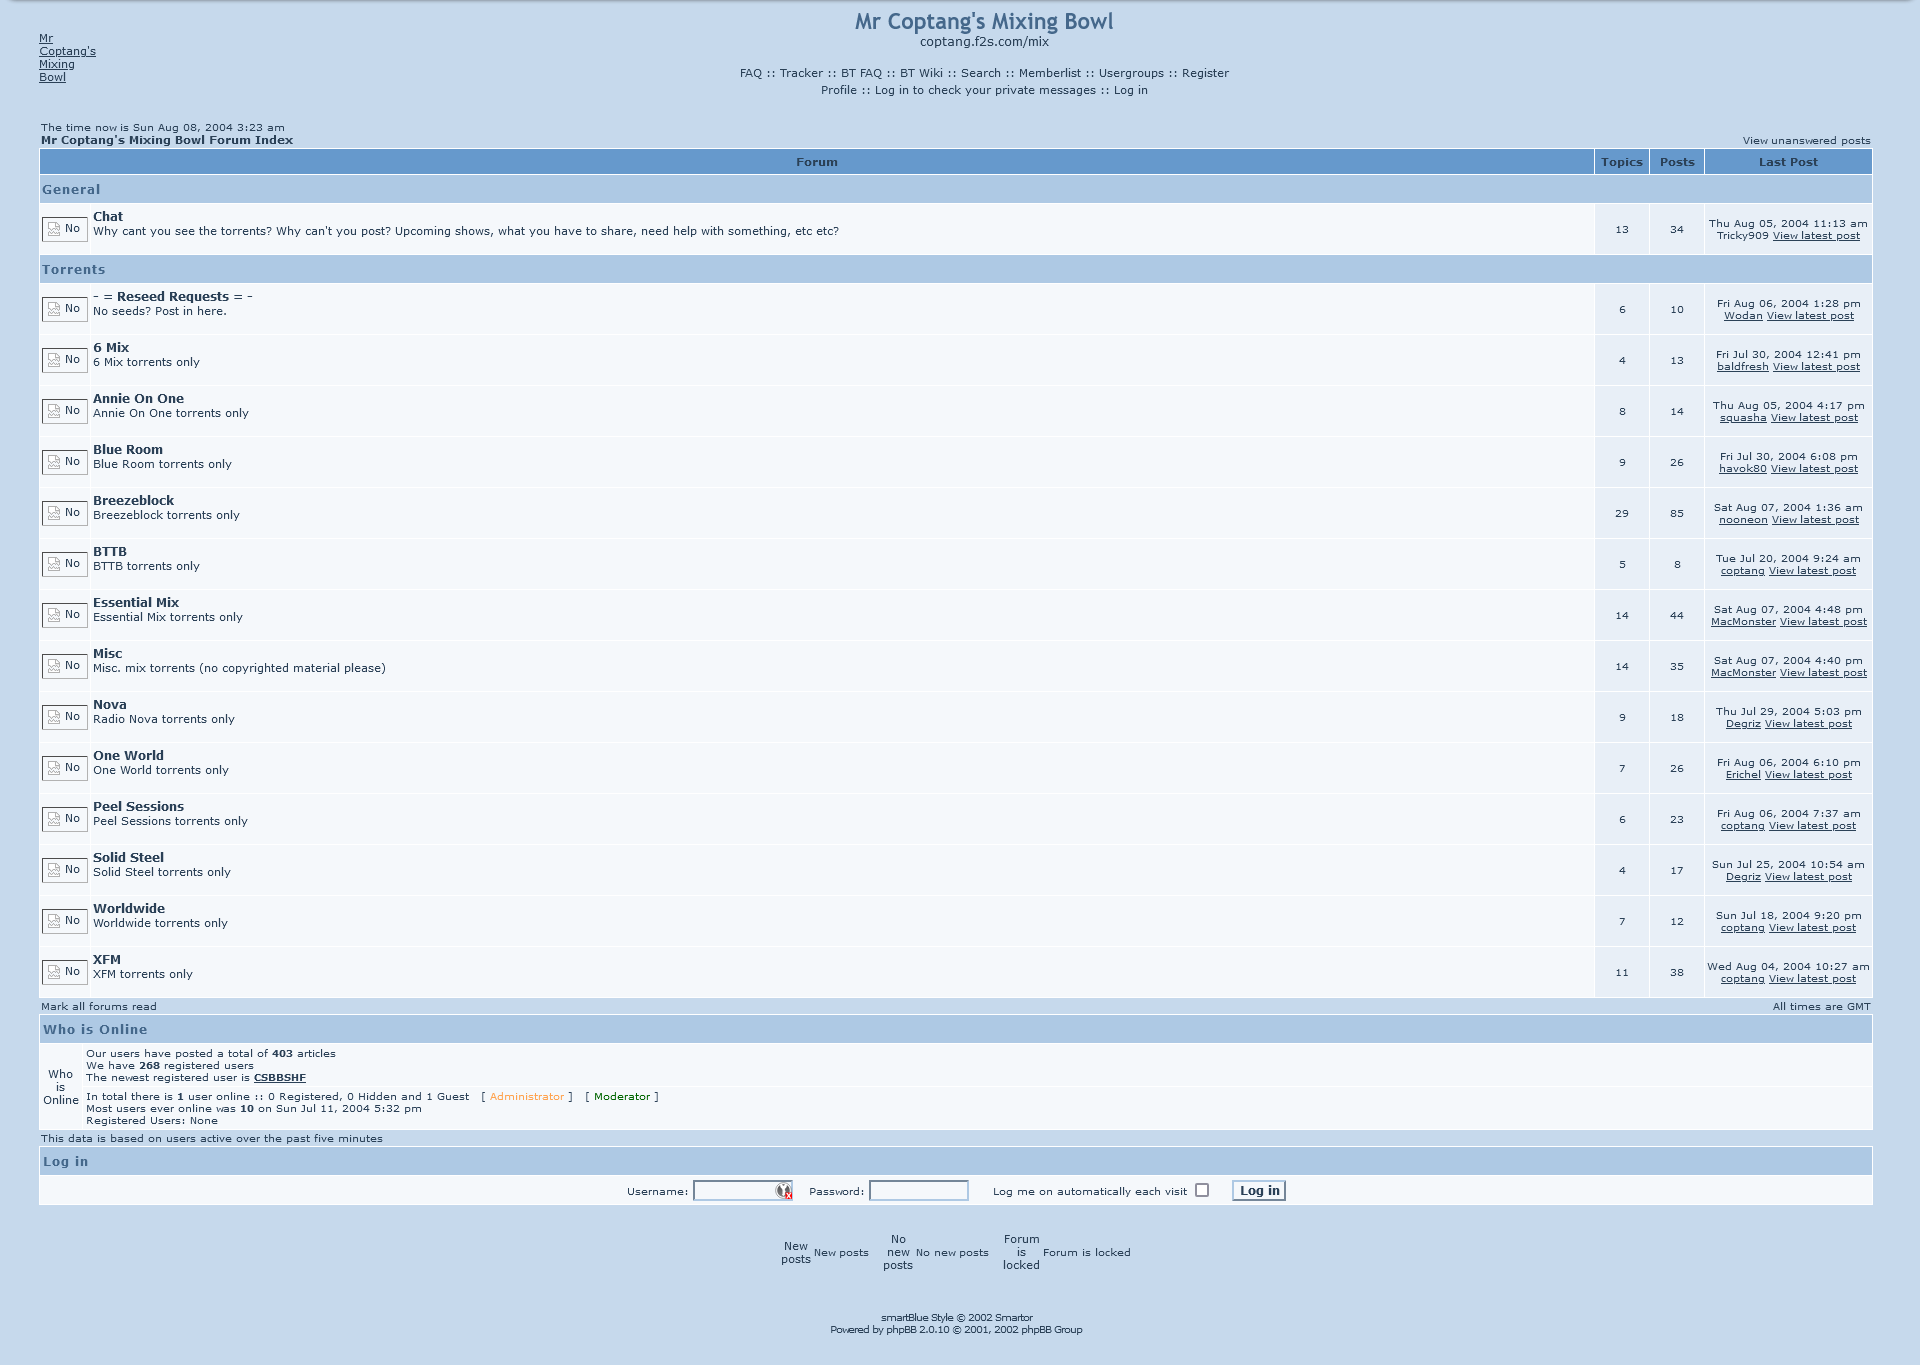Click the folder icon beside XFM forum
This screenshot has height=1365, width=1920.
pos(64,972)
